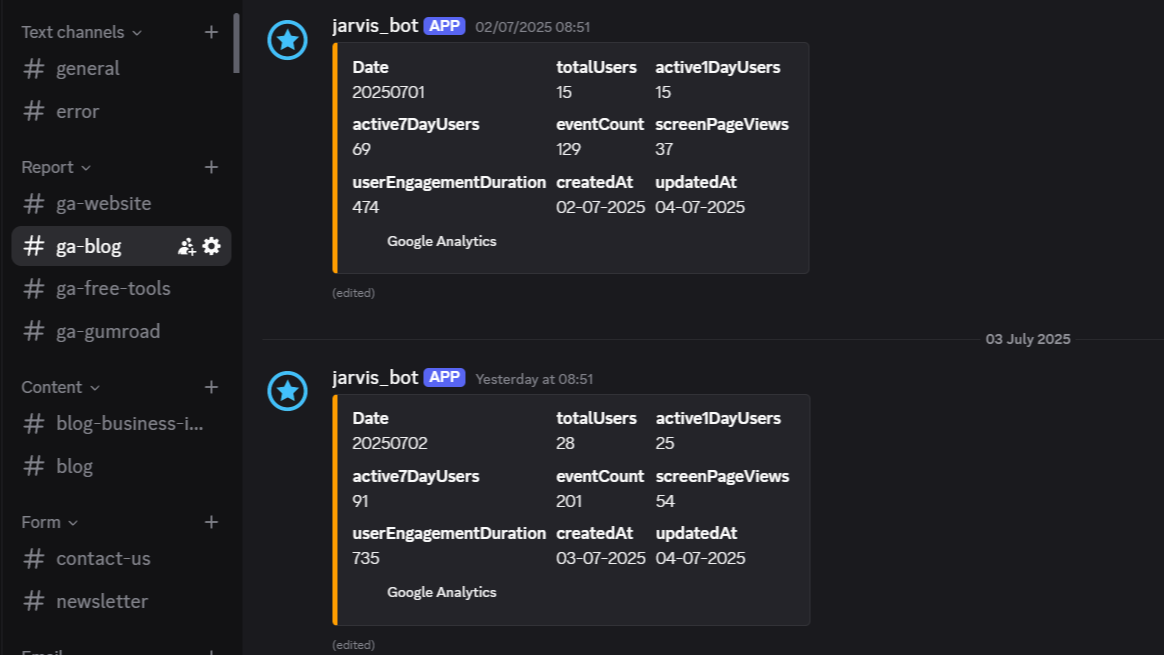This screenshot has height=655, width=1164.
Task: Click the Date value 20250702
Action: (390, 444)
